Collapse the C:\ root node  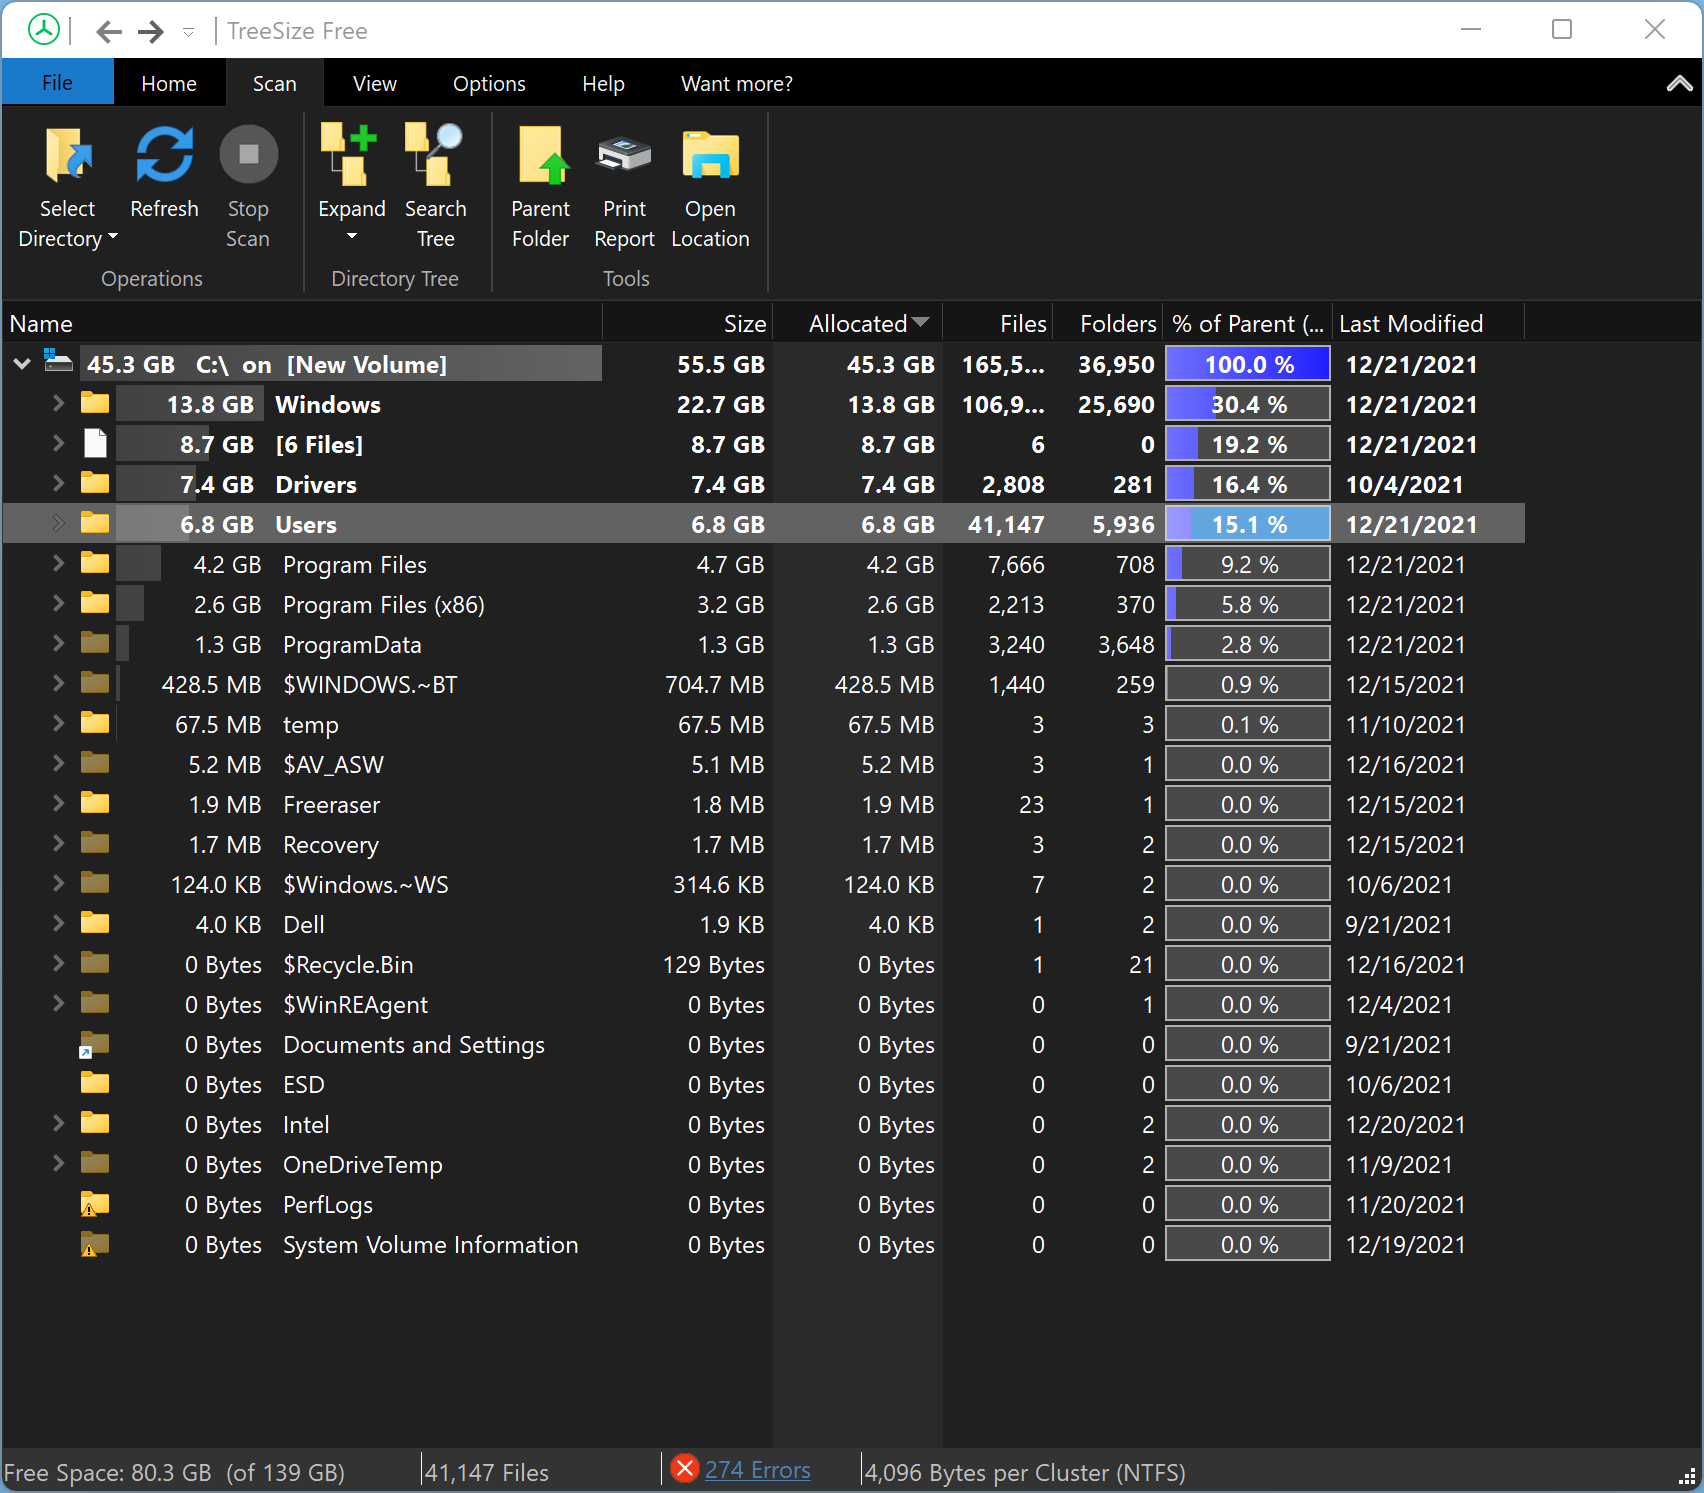coord(22,364)
